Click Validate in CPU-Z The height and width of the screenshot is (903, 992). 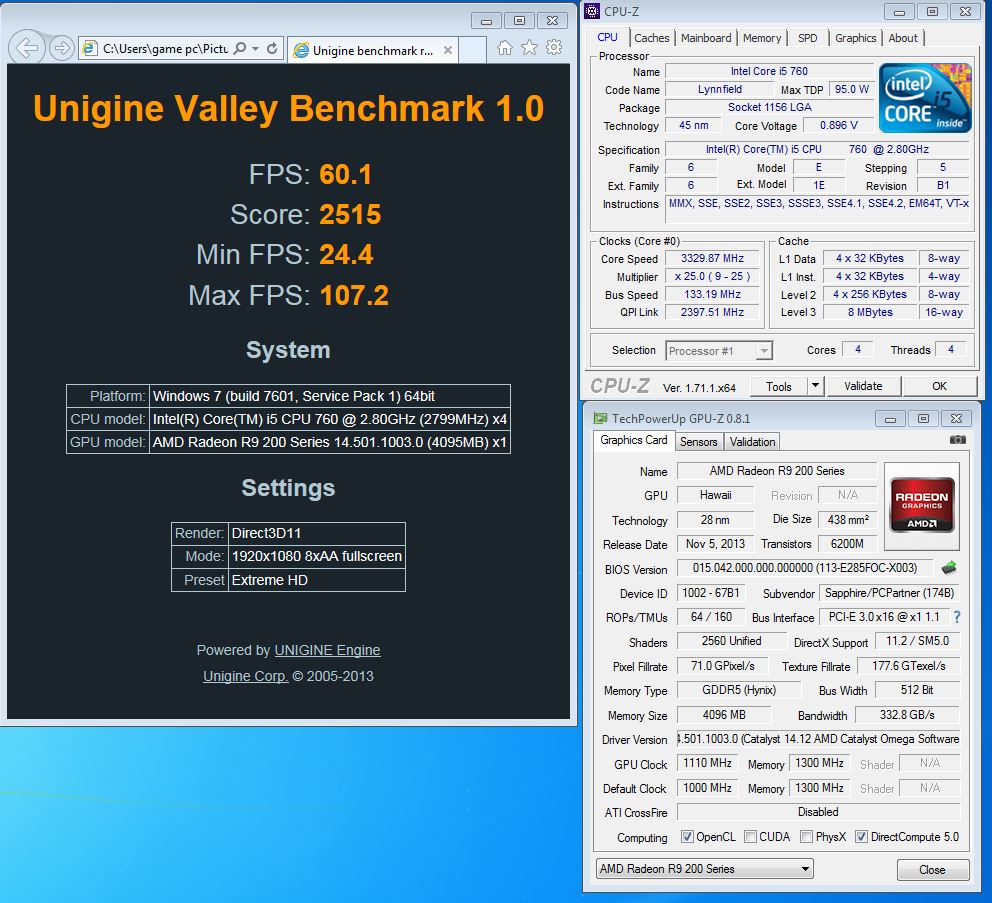coord(863,386)
